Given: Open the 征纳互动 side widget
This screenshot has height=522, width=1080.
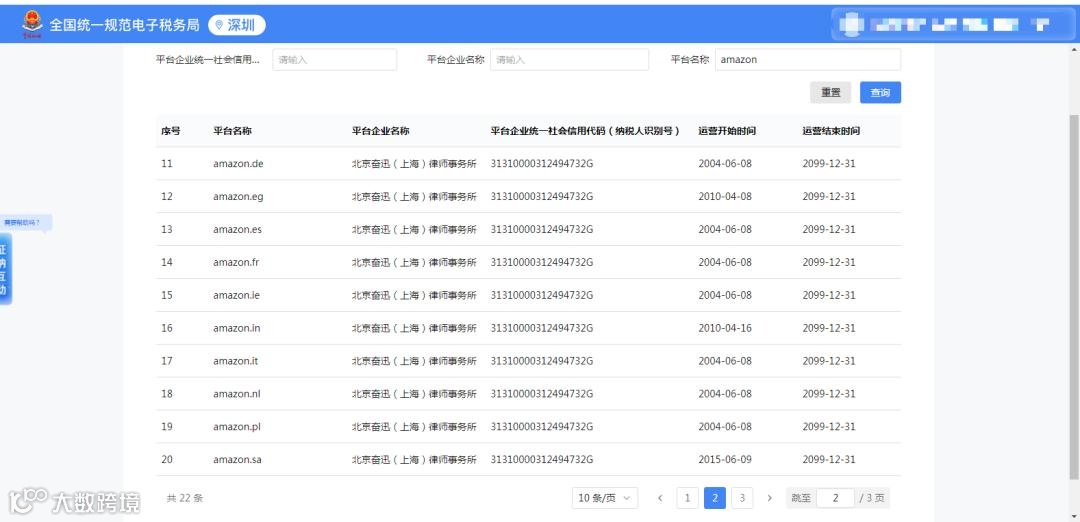Looking at the screenshot, I should (x=5, y=269).
